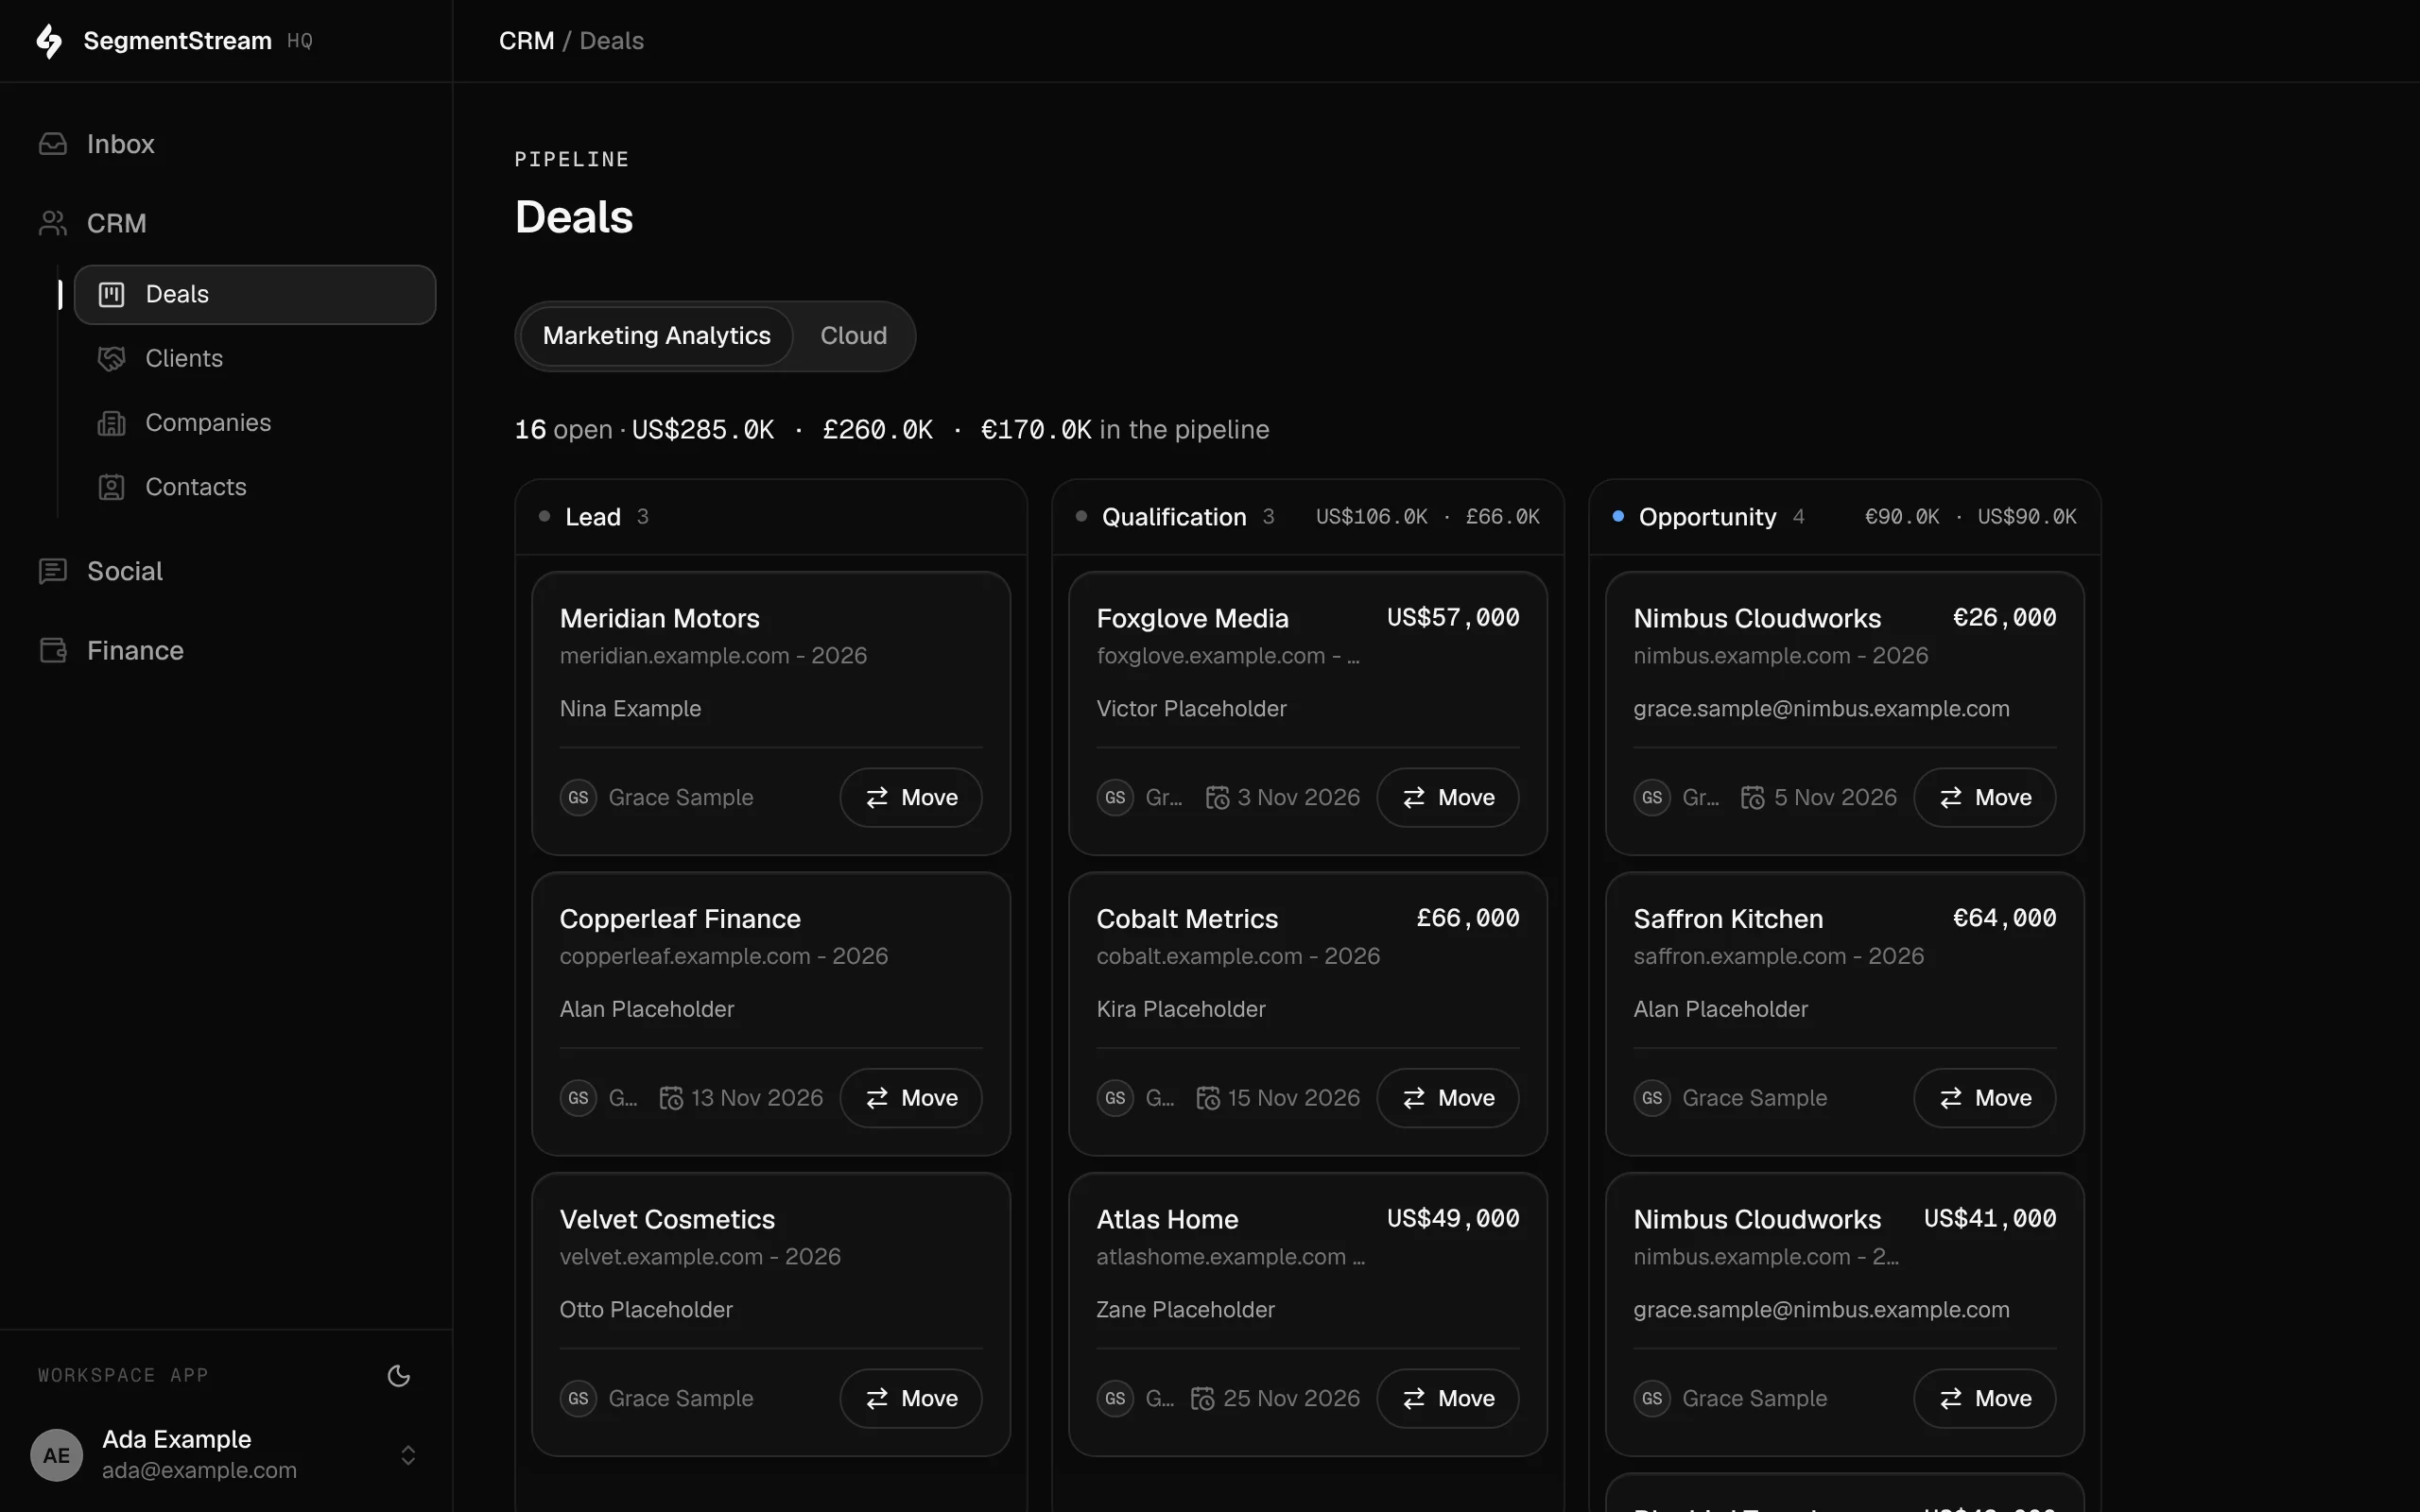Move the Saffron Kitchen deal
This screenshot has width=2420, height=1512.
coord(1985,1098)
